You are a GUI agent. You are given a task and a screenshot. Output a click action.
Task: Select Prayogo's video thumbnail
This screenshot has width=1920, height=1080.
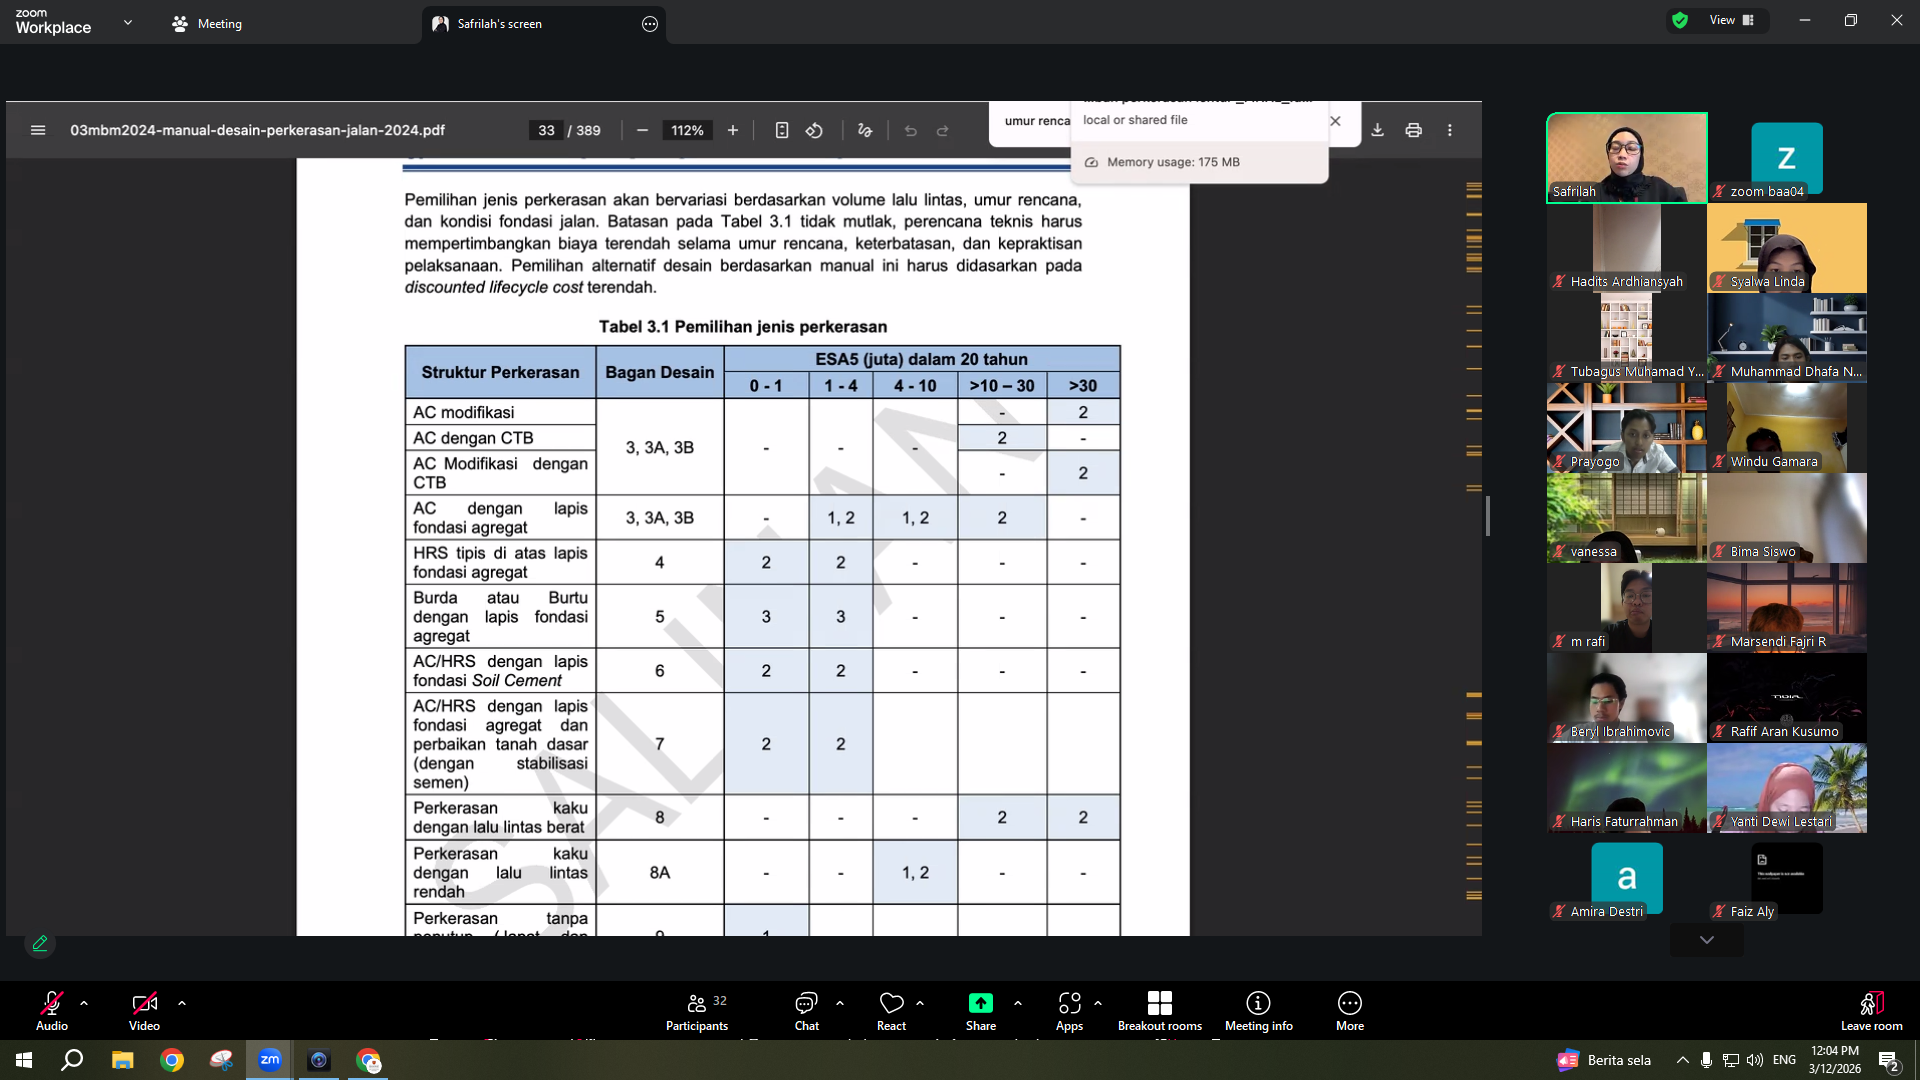pos(1627,428)
